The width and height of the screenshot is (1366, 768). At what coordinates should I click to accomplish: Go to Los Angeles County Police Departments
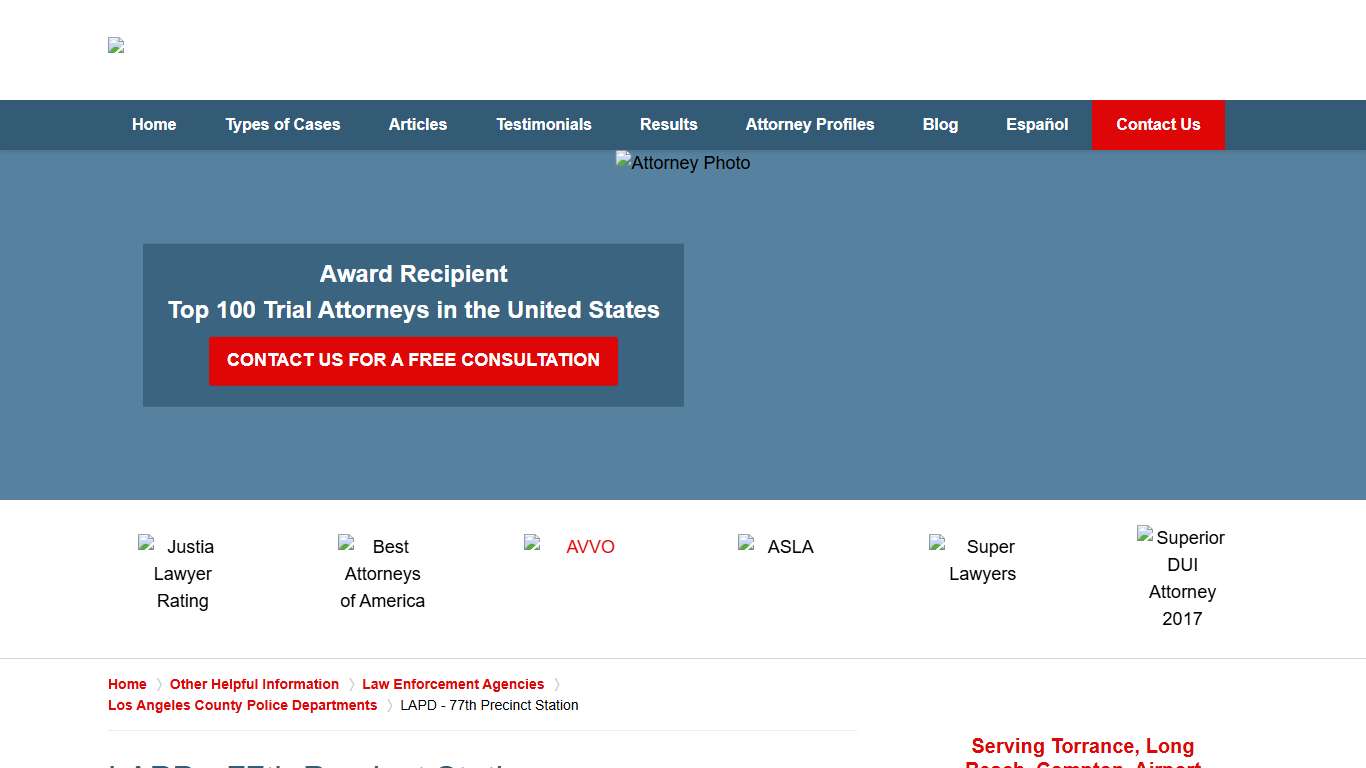pos(243,705)
